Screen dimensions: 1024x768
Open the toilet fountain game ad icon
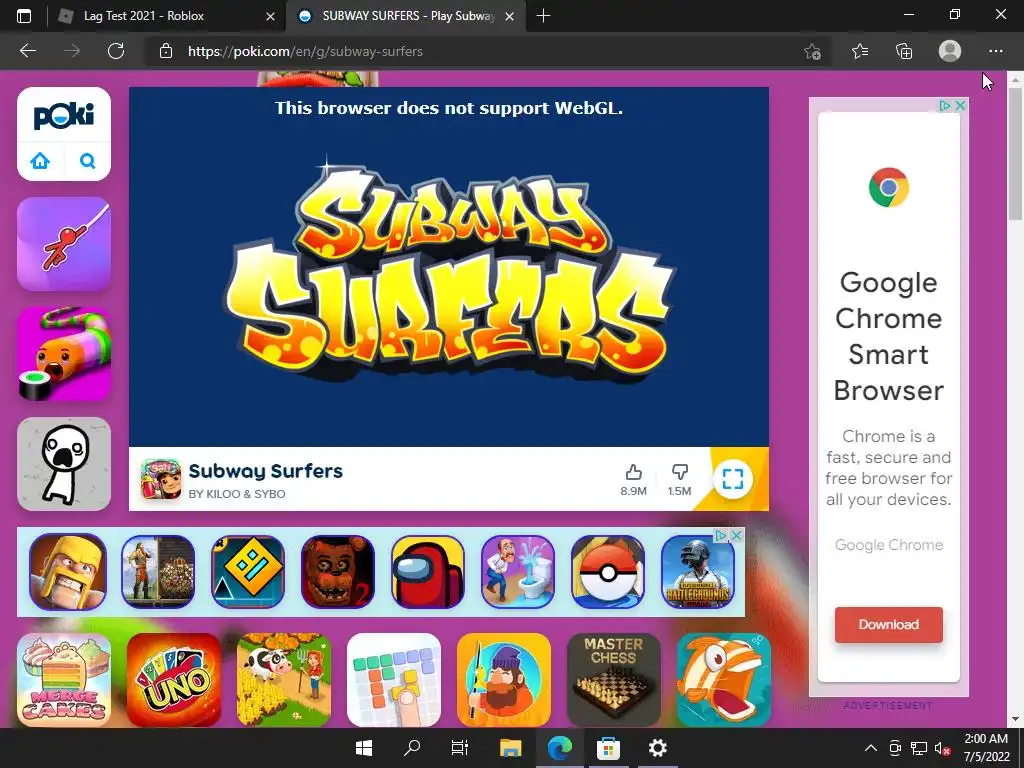click(518, 571)
